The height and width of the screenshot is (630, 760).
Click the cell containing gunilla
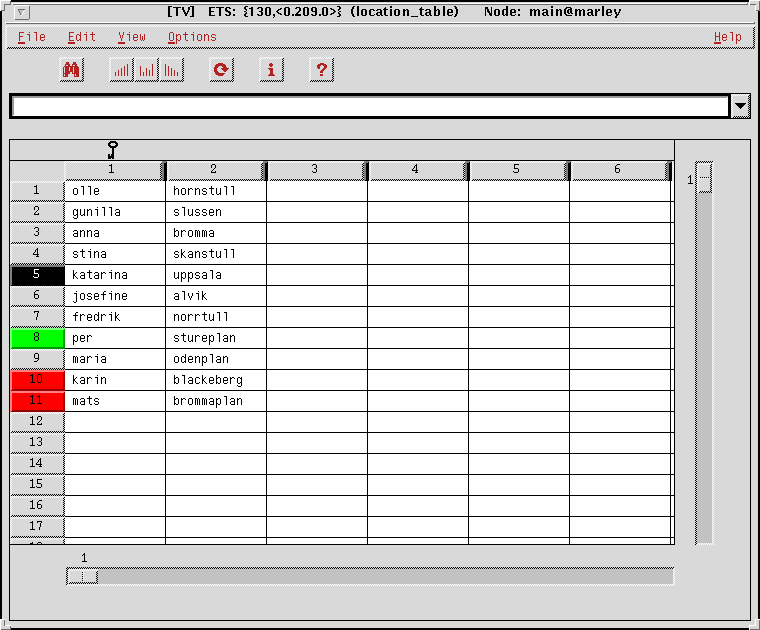tap(115, 212)
